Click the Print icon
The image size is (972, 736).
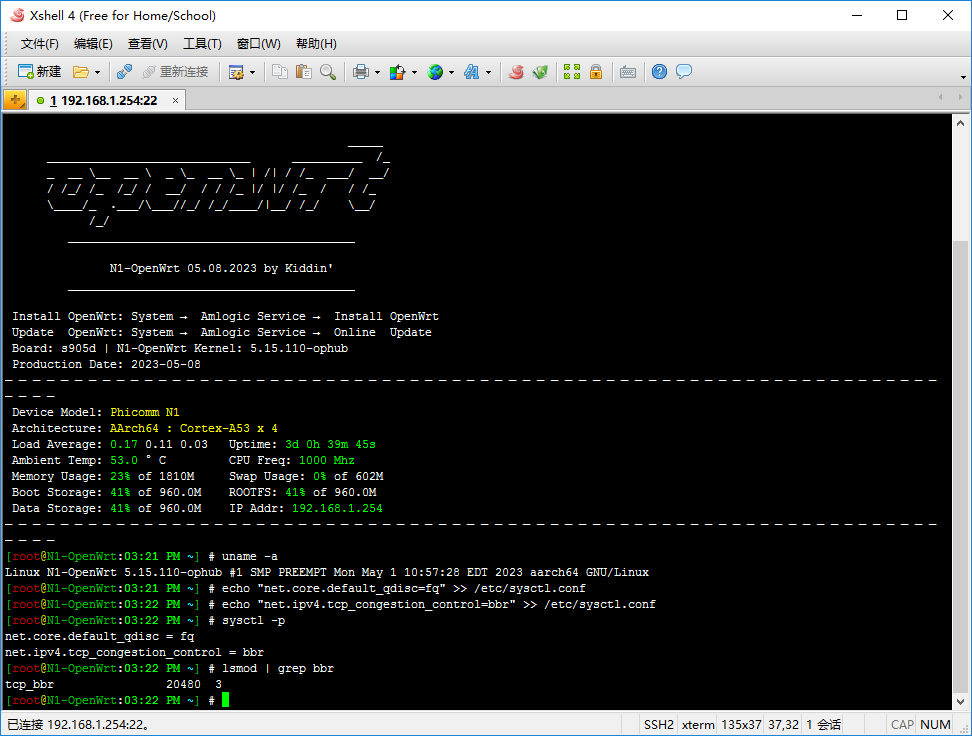click(361, 72)
